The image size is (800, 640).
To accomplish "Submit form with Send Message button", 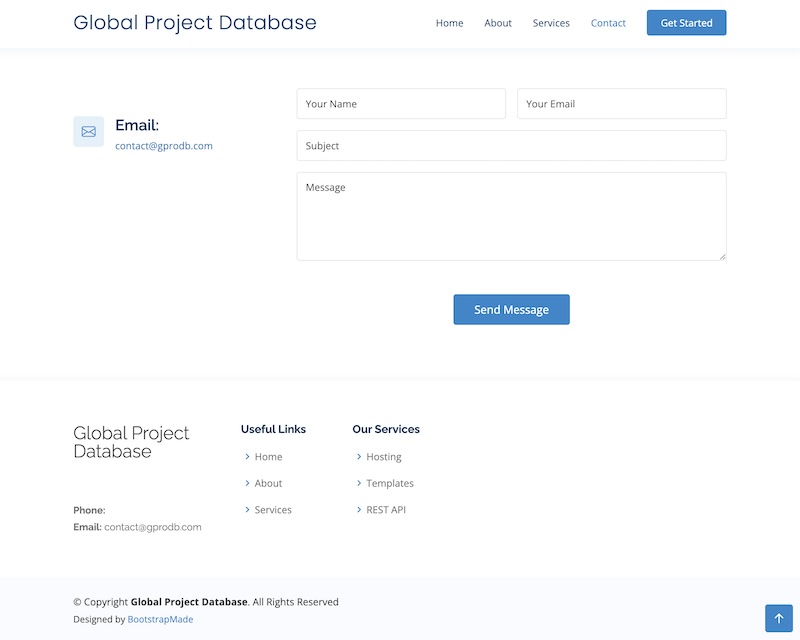I will click(511, 310).
